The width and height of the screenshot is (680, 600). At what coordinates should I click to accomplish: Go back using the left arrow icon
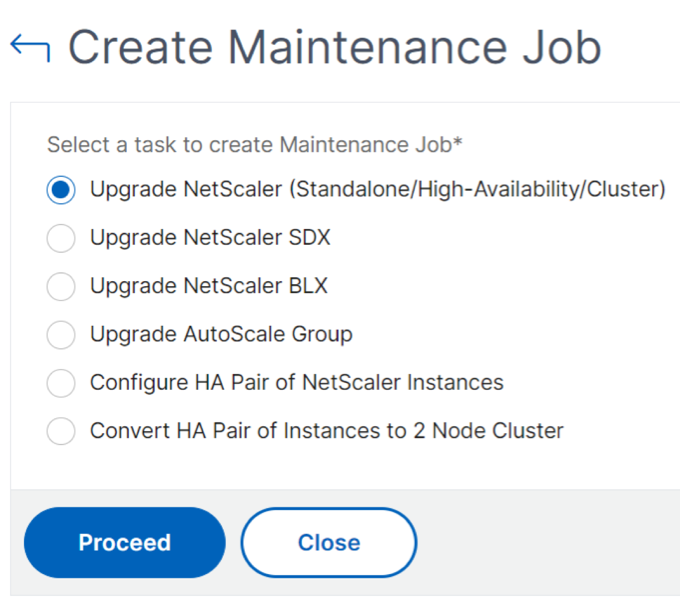[x=30, y=47]
